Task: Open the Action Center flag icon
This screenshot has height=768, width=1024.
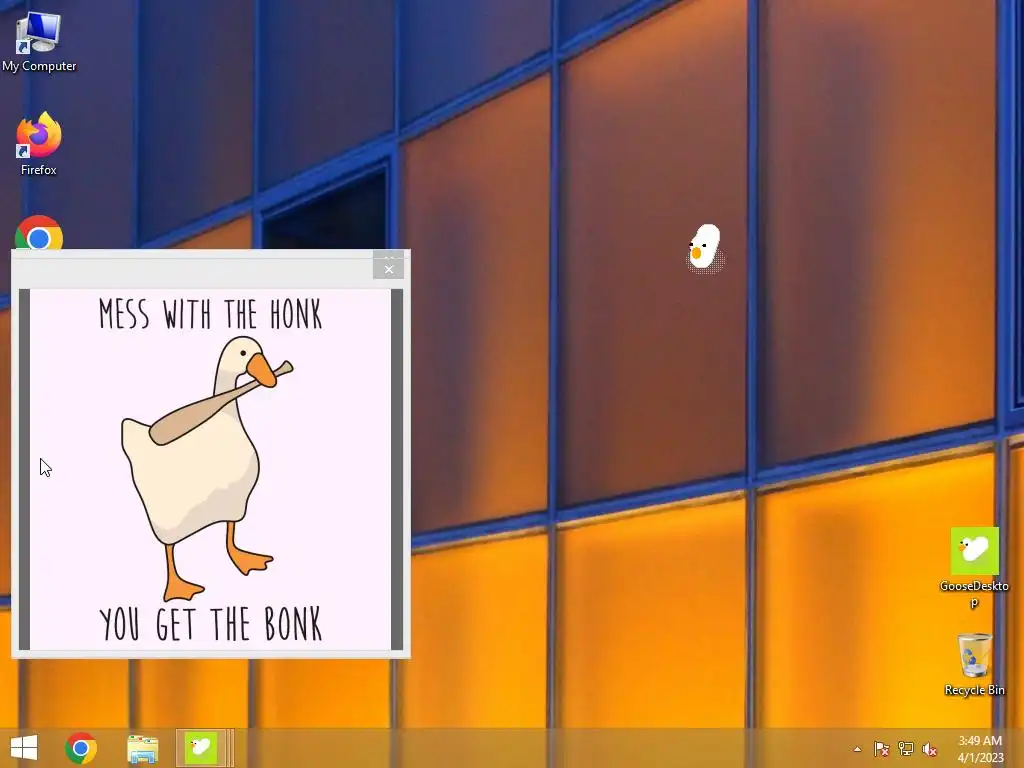Action: (x=882, y=749)
